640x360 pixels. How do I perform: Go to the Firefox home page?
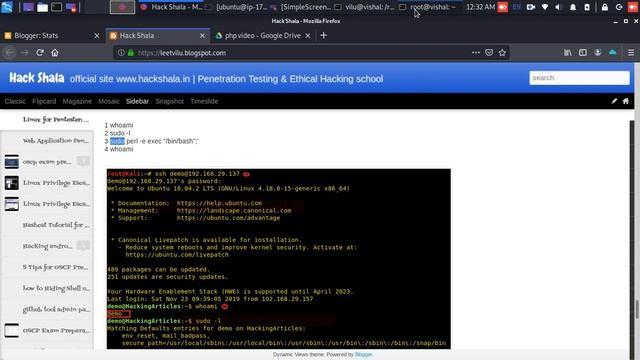tap(55, 53)
